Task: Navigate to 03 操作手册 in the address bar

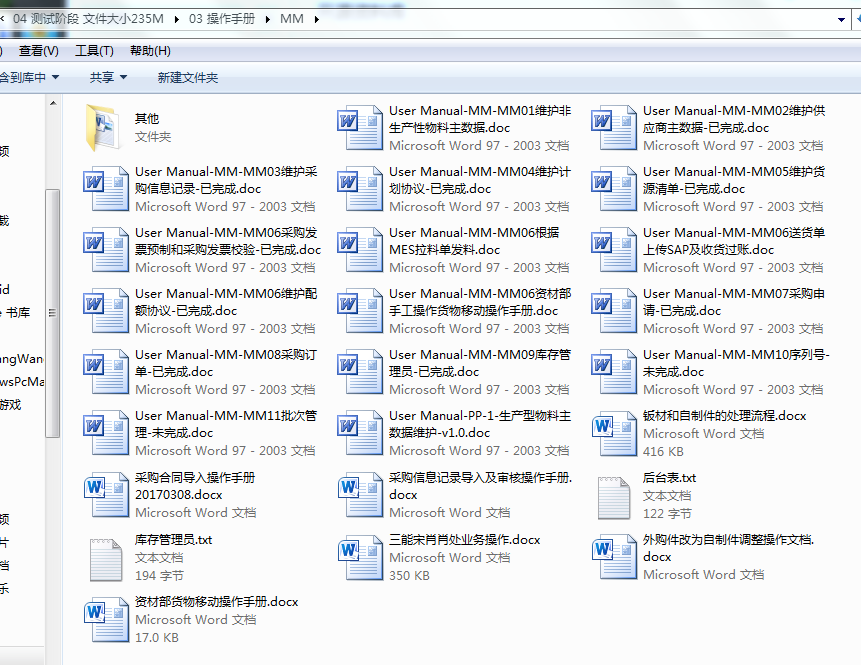Action: coord(221,19)
